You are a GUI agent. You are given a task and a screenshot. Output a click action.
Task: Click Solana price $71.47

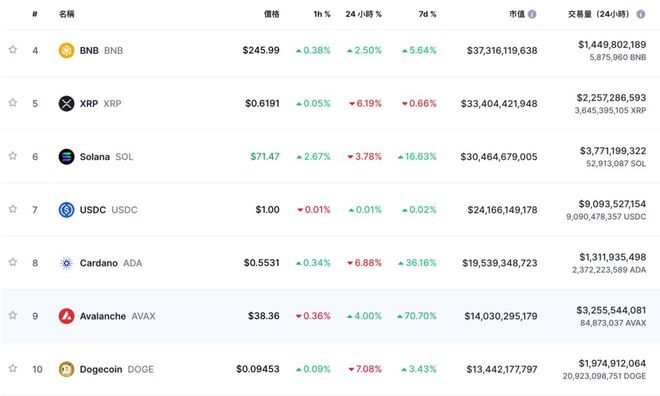[265, 156]
